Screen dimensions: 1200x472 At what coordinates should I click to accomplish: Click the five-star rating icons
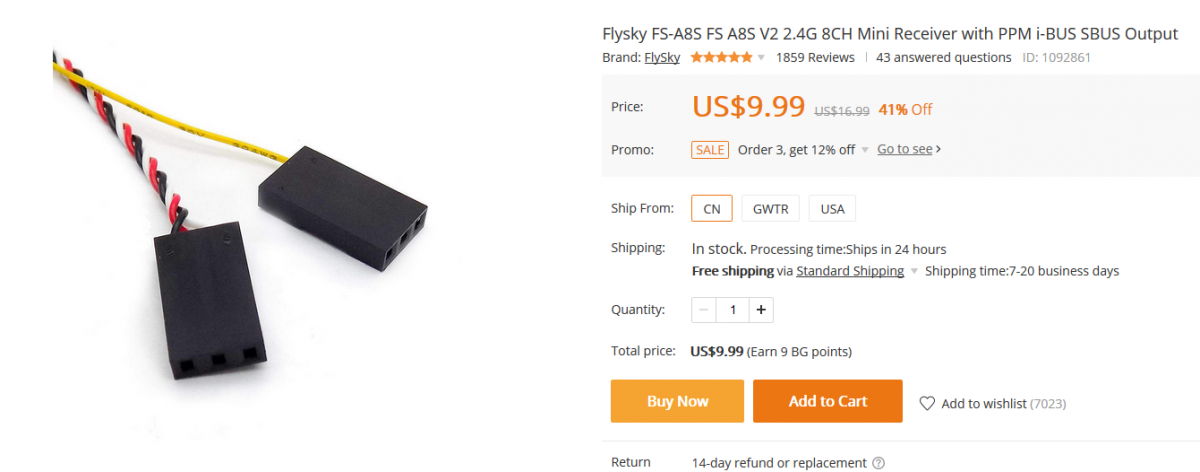point(721,58)
